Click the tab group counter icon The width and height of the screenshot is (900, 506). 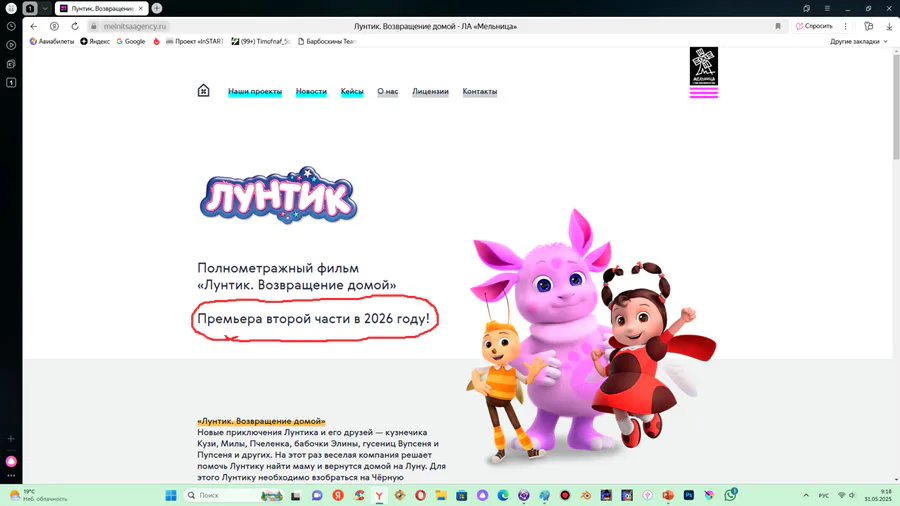30,9
